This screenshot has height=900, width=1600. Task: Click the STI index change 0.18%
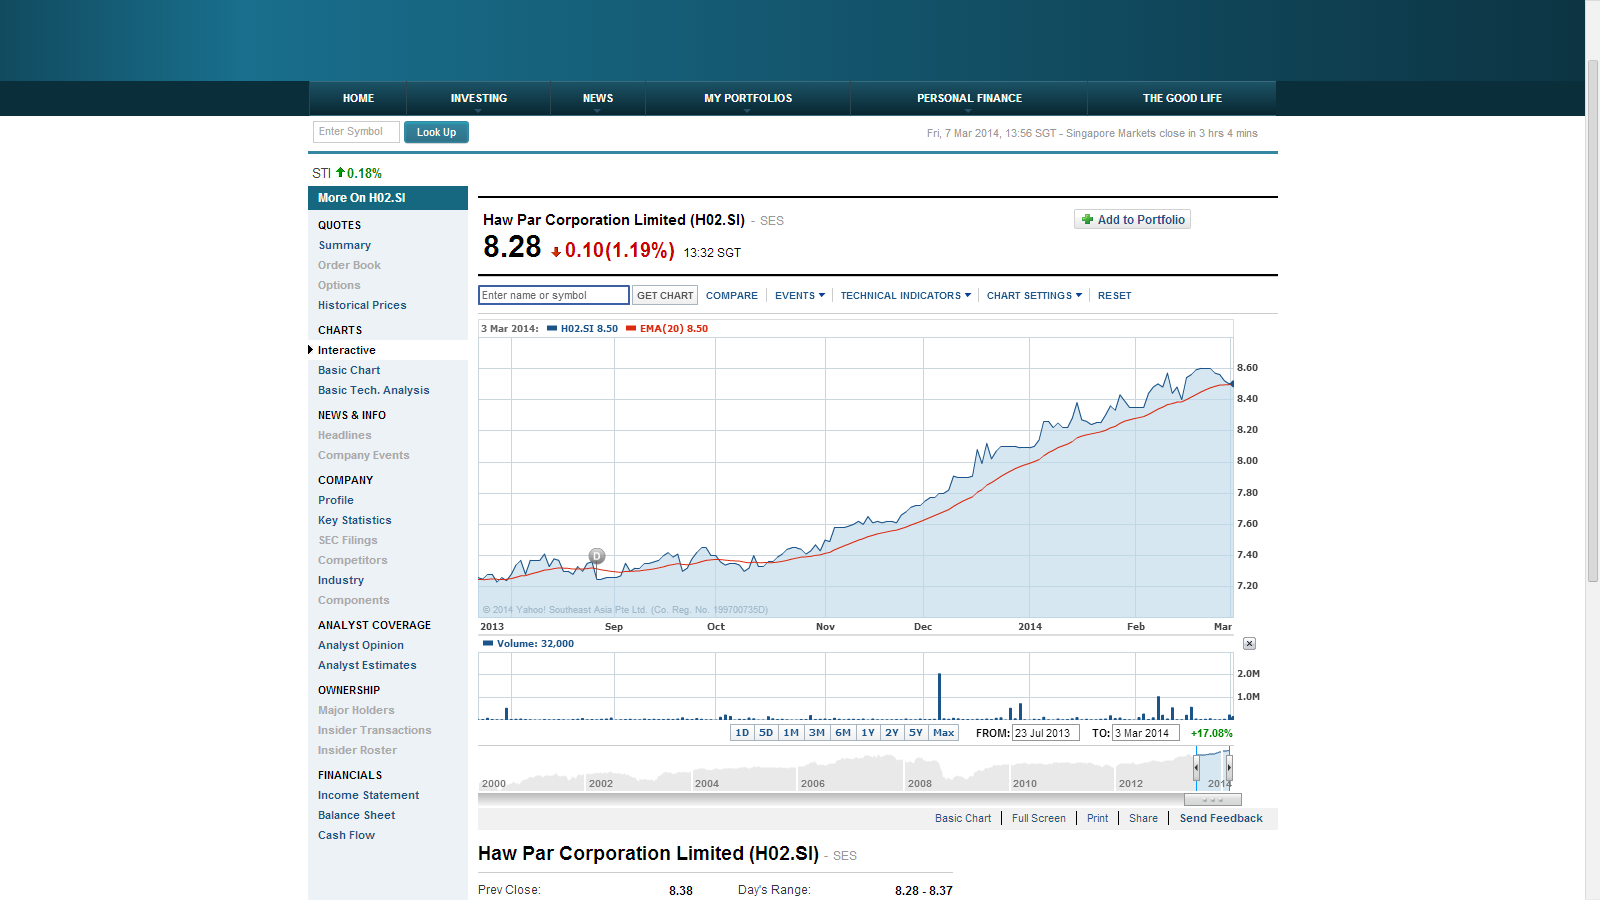[x=364, y=173]
